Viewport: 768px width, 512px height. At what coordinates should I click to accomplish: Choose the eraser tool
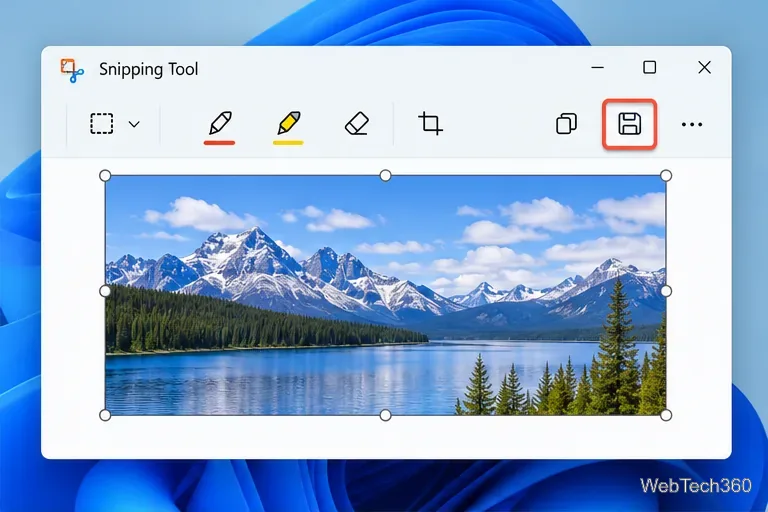pyautogui.click(x=357, y=123)
